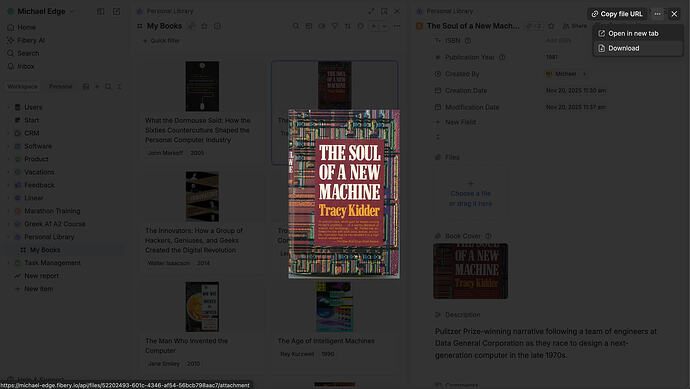Image resolution: width=690 pixels, height=389 pixels.
Task: Expand the My Books panel to full width
Action: tap(371, 11)
